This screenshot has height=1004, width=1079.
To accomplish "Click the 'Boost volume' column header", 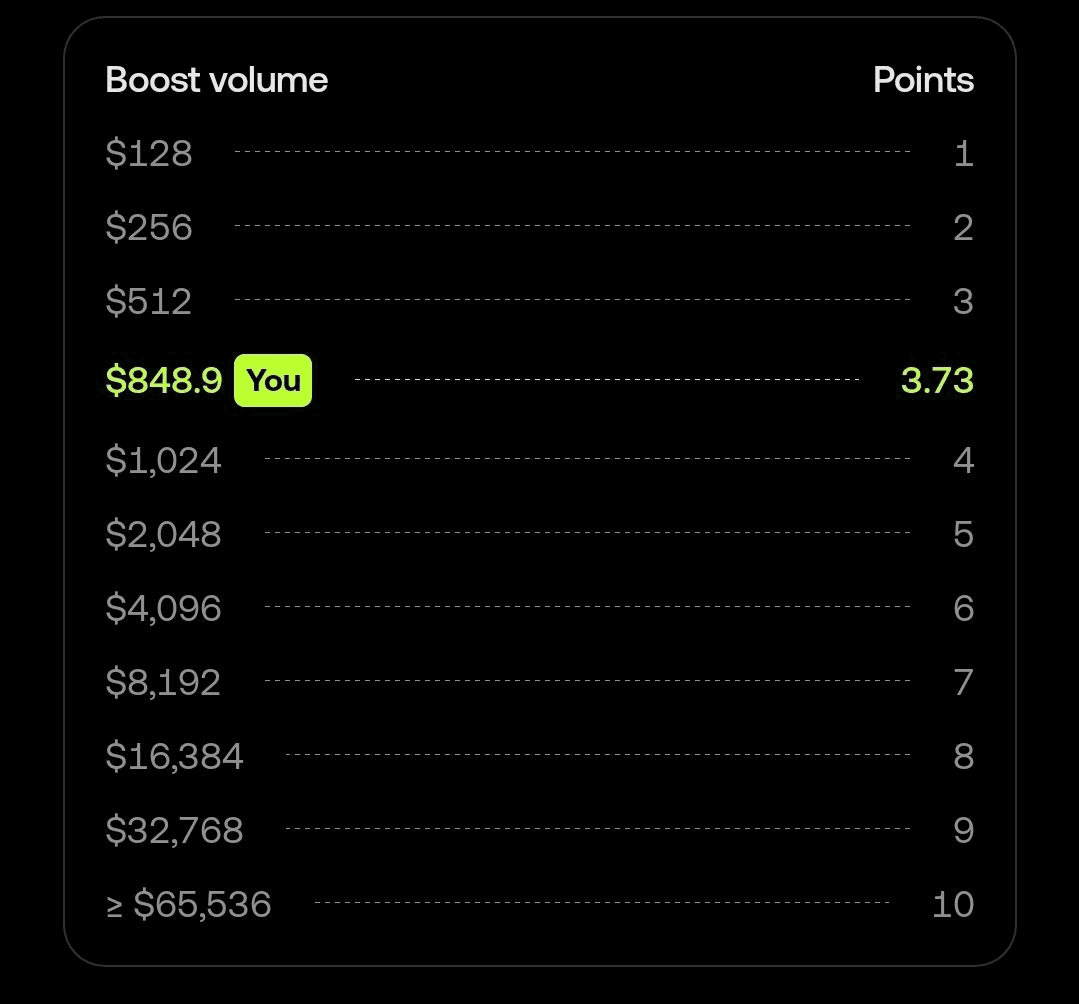I will [217, 80].
